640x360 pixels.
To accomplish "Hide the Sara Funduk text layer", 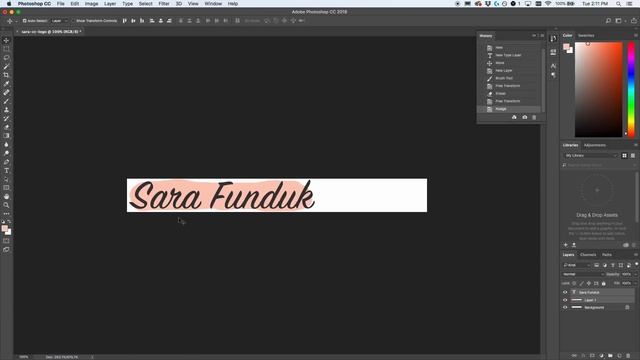I will click(565, 292).
